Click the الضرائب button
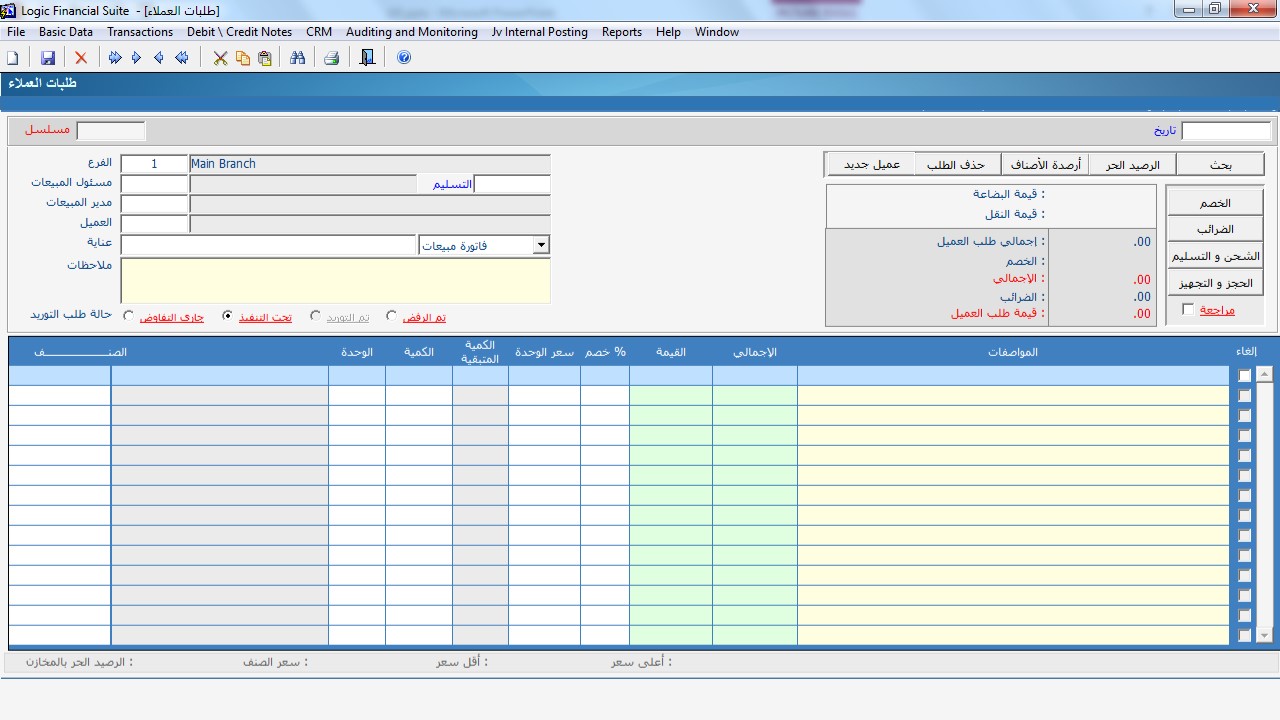This screenshot has width=1280, height=720. 1215,230
